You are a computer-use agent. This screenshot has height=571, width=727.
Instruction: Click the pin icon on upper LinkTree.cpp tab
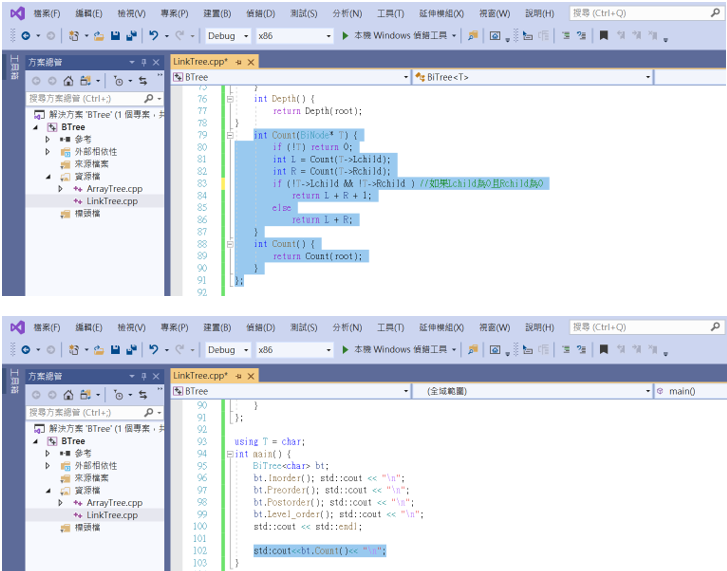point(238,62)
